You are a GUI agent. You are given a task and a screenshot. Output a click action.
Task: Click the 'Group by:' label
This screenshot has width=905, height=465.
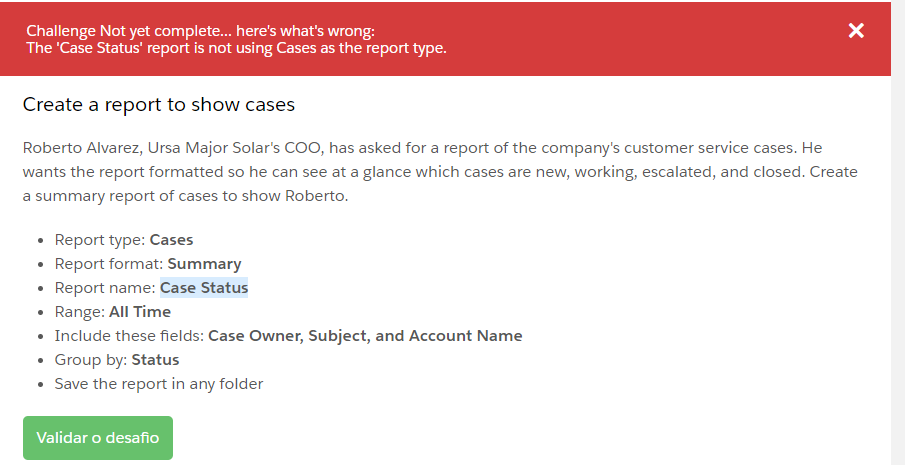[91, 360]
